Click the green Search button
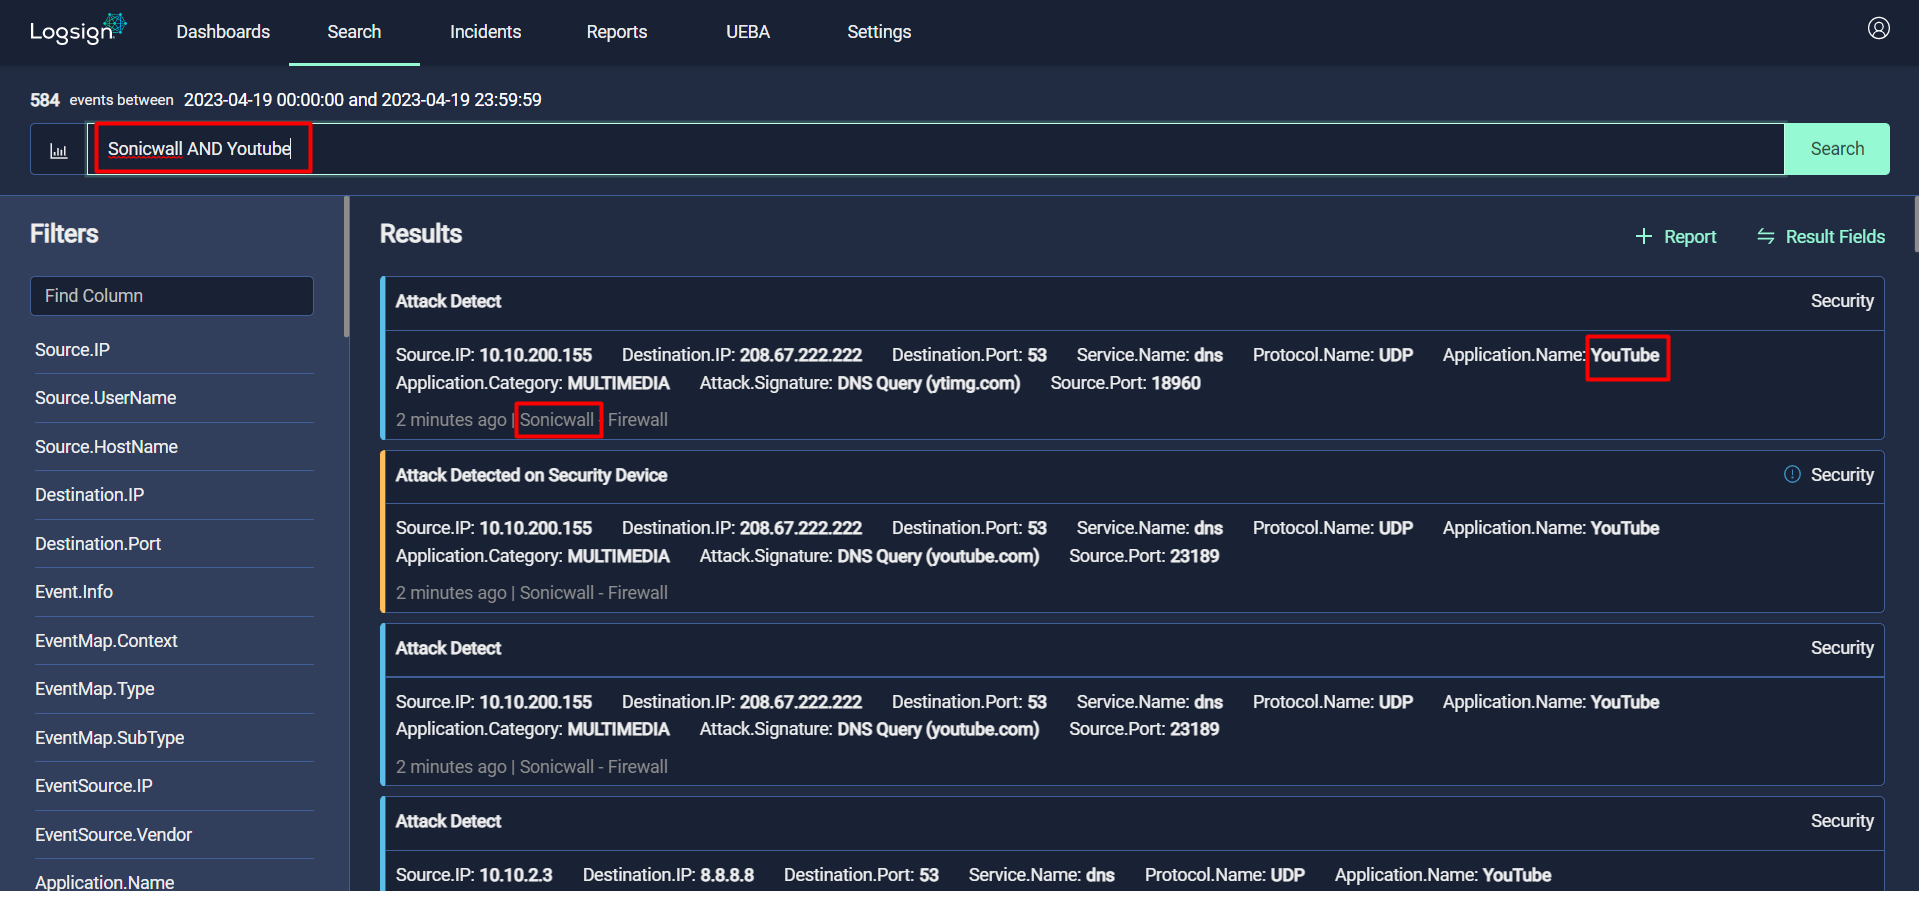 click(1836, 149)
